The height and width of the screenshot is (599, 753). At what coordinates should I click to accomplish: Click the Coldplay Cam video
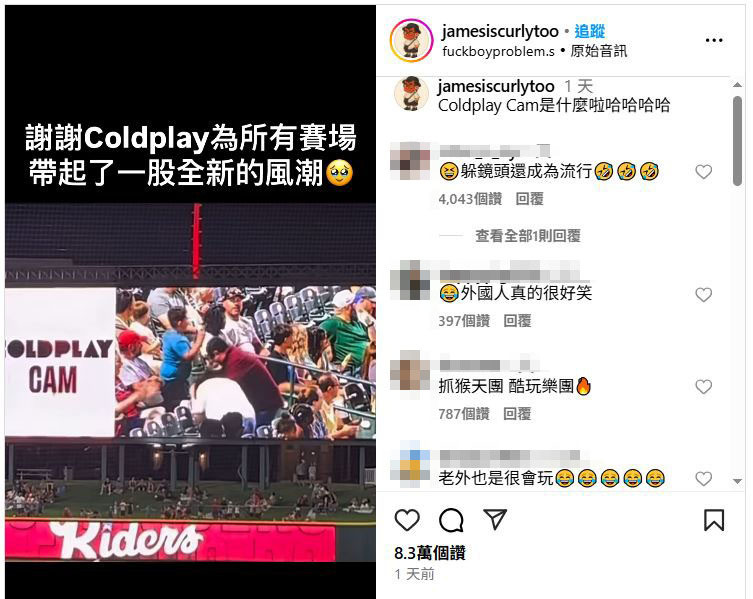191,302
